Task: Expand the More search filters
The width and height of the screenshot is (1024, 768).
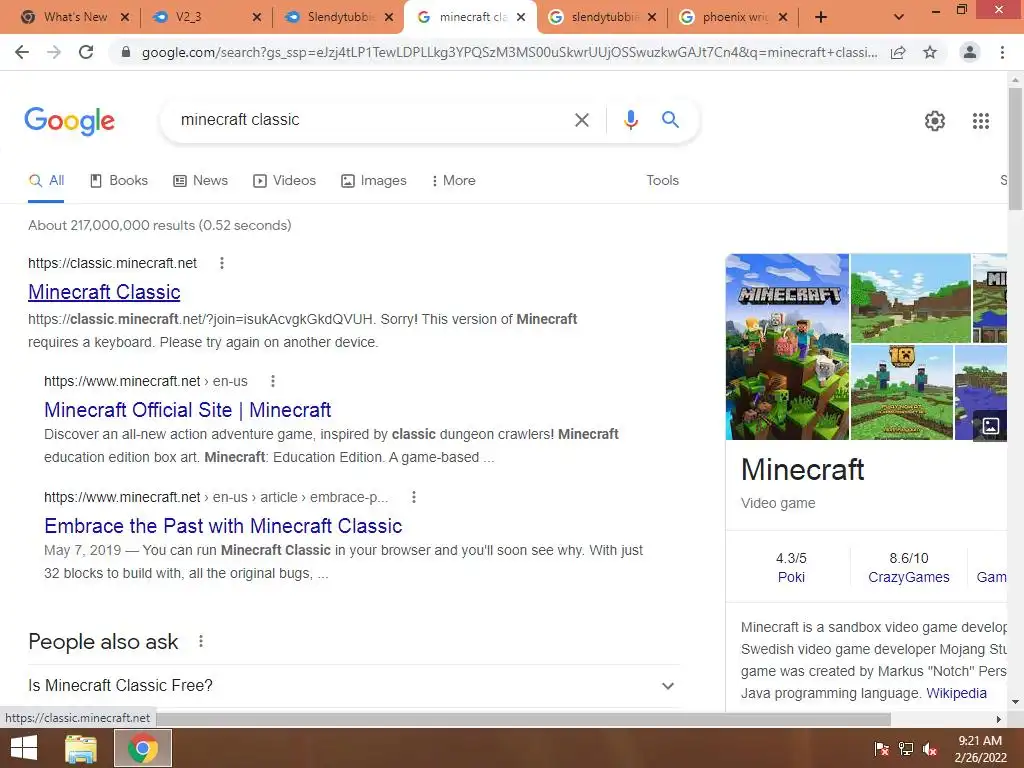Action: [x=453, y=181]
